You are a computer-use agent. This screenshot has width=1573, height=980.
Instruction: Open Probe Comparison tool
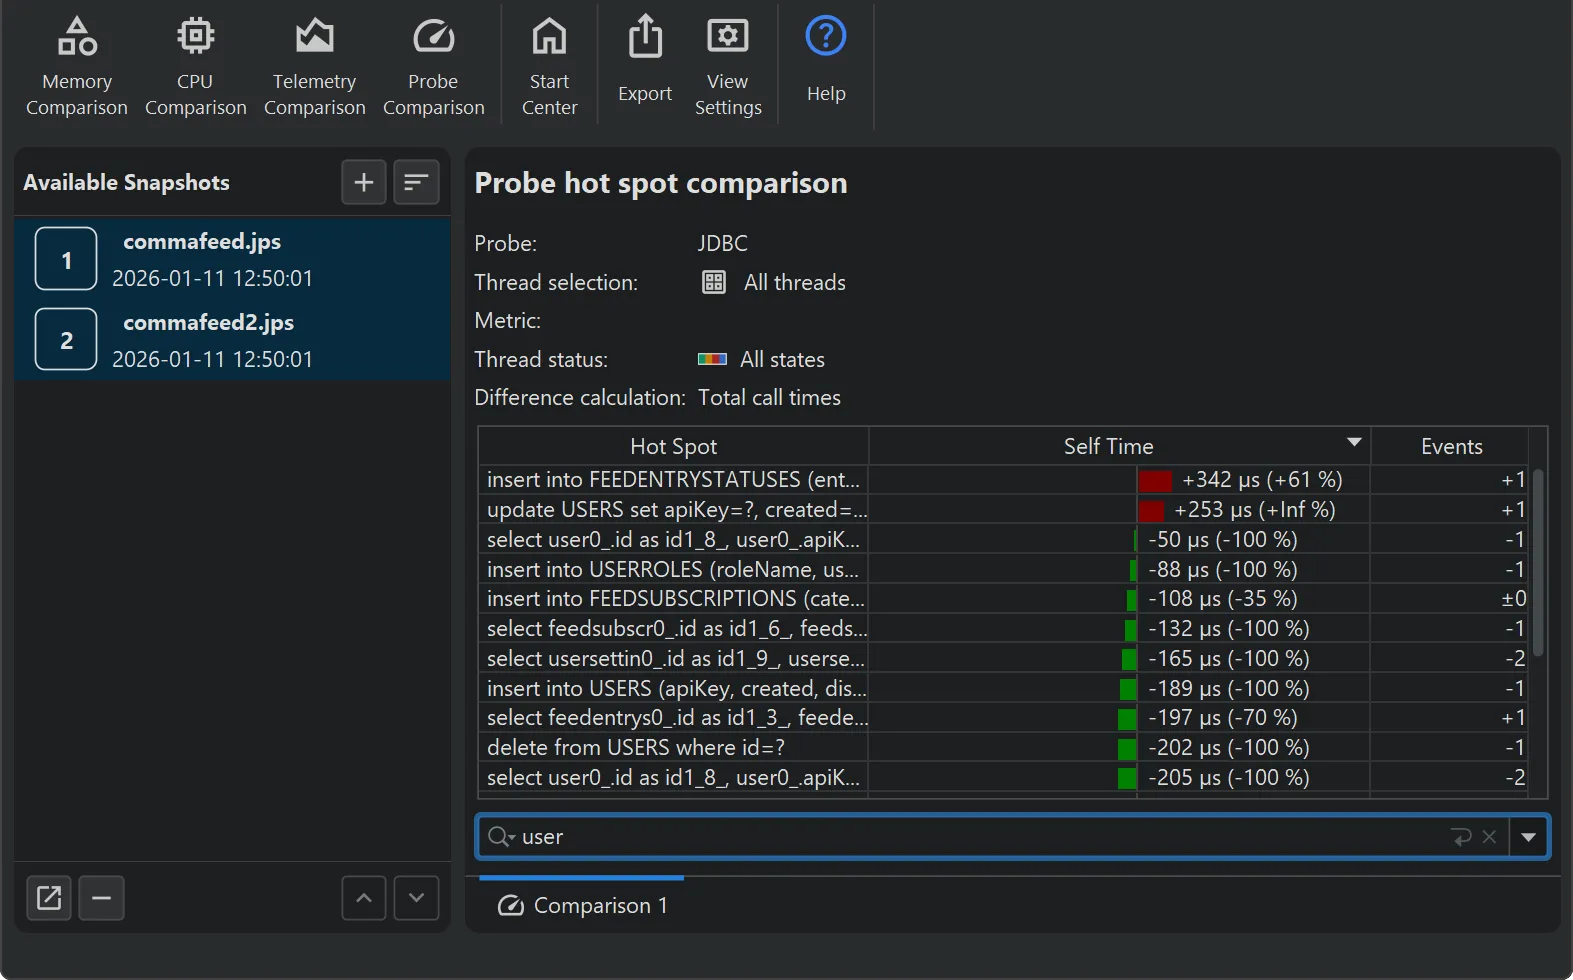(433, 67)
